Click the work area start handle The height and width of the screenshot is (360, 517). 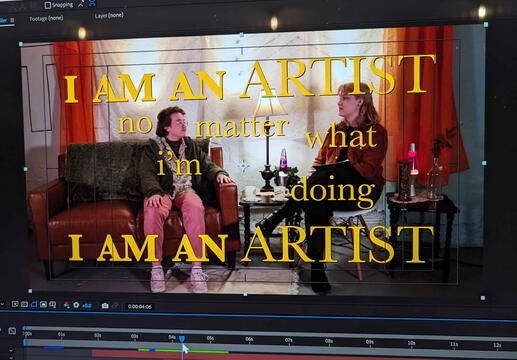pos(25,342)
